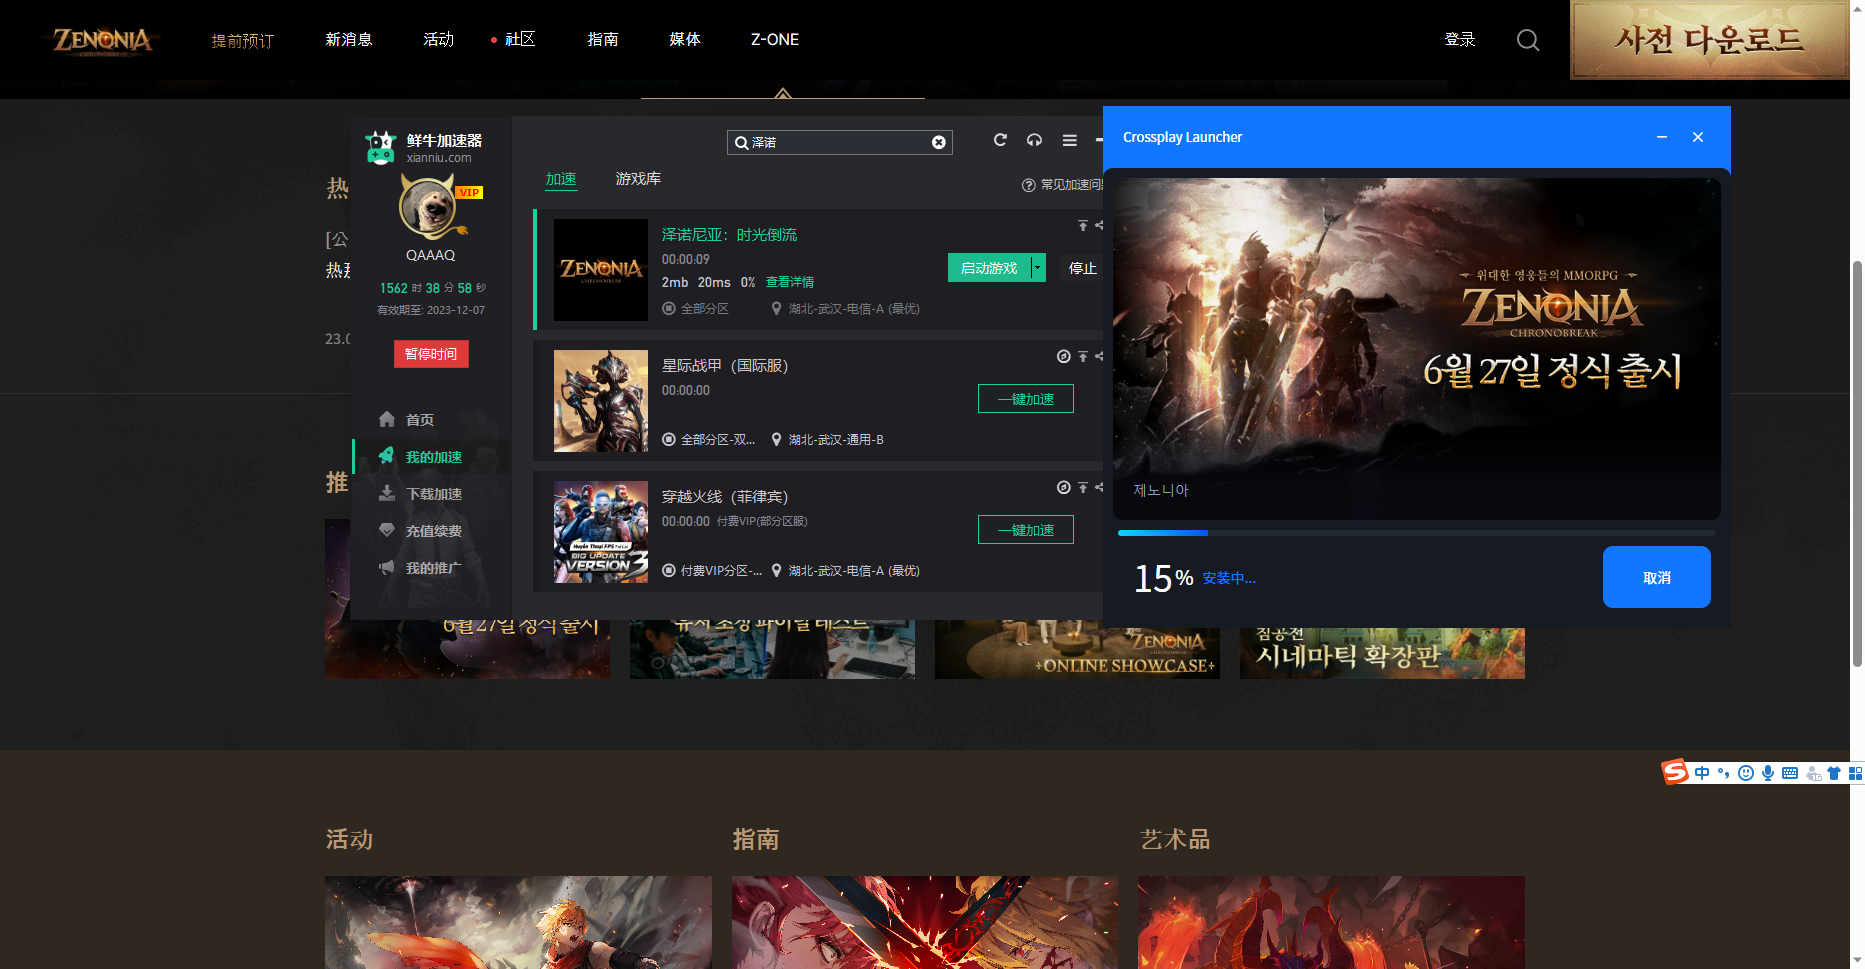Click compass icon on 穿越火线 row
1865x969 pixels.
pos(1064,487)
